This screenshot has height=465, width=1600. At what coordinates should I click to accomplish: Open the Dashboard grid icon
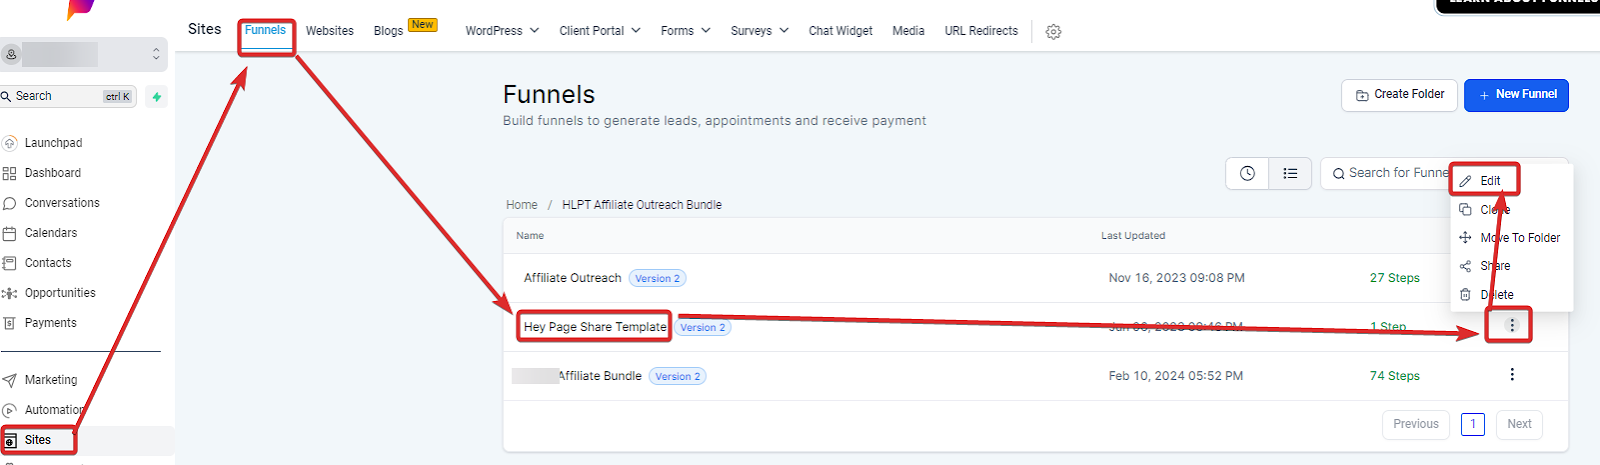10,173
